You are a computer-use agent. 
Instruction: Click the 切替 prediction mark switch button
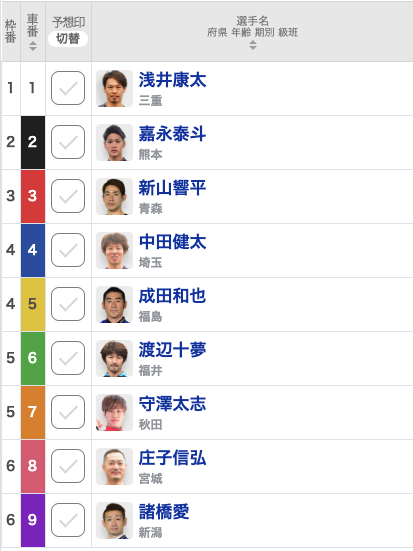click(68, 39)
